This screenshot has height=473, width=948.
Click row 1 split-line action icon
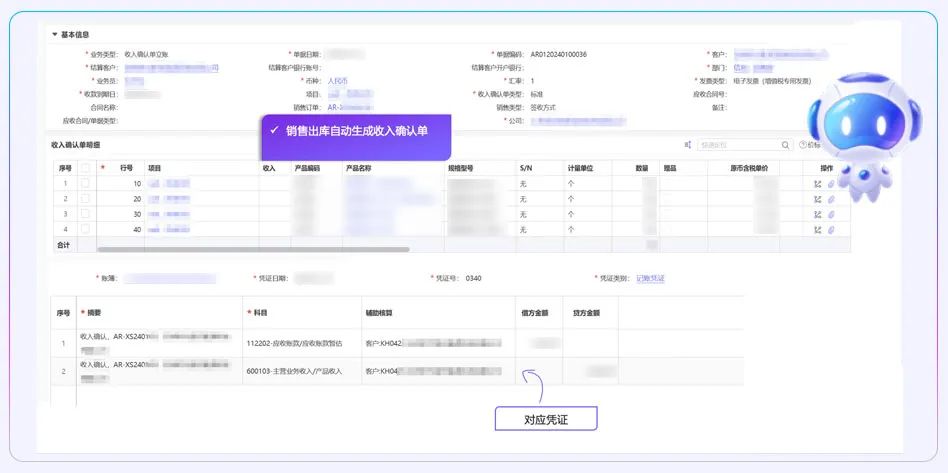click(818, 184)
